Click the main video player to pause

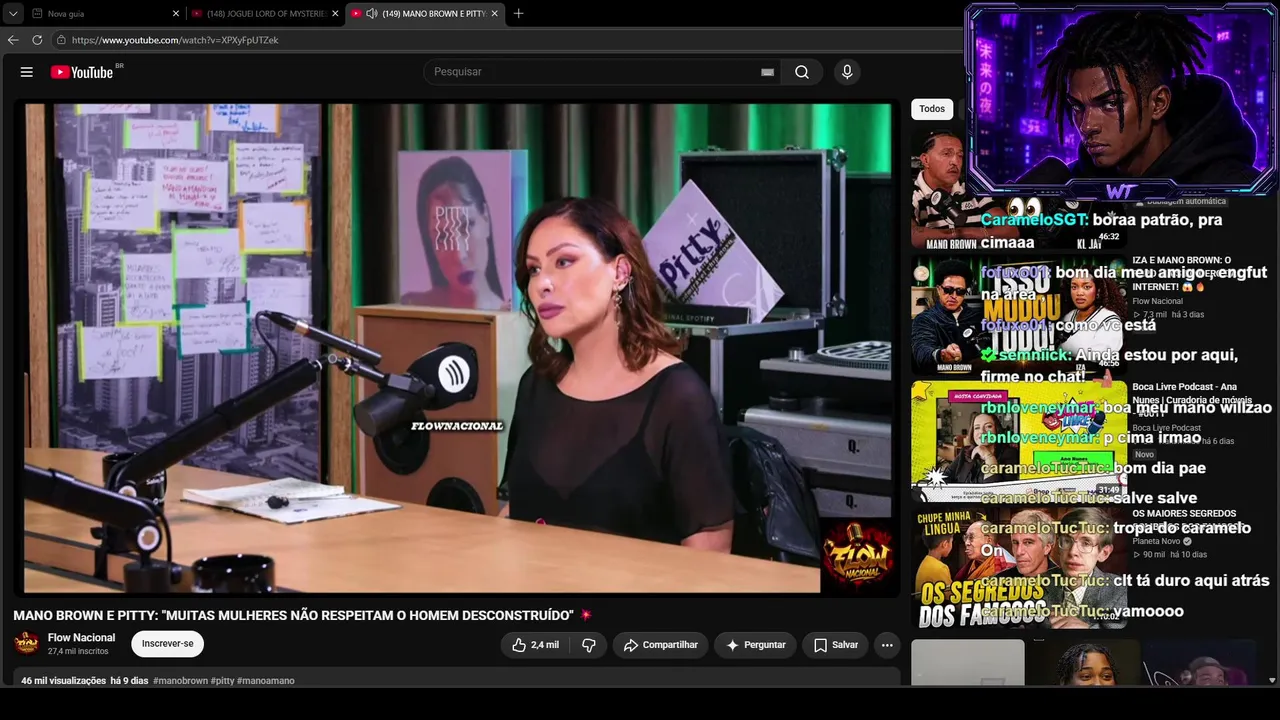pyautogui.click(x=457, y=348)
